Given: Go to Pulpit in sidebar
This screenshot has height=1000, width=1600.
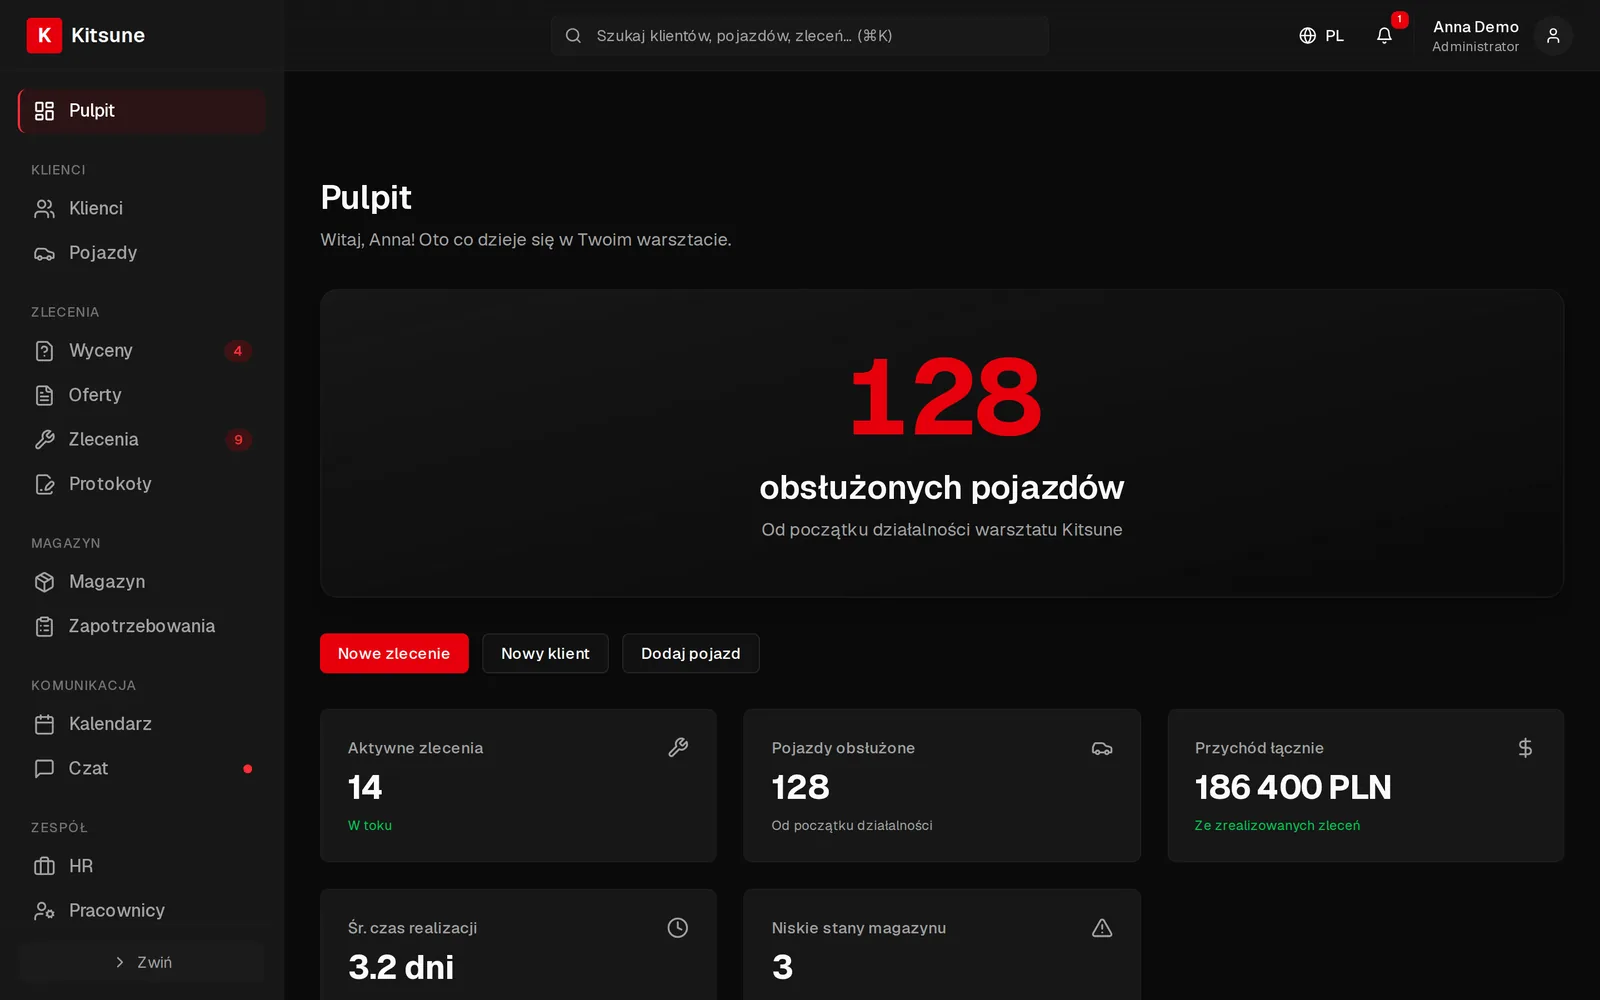Looking at the screenshot, I should click(x=142, y=110).
